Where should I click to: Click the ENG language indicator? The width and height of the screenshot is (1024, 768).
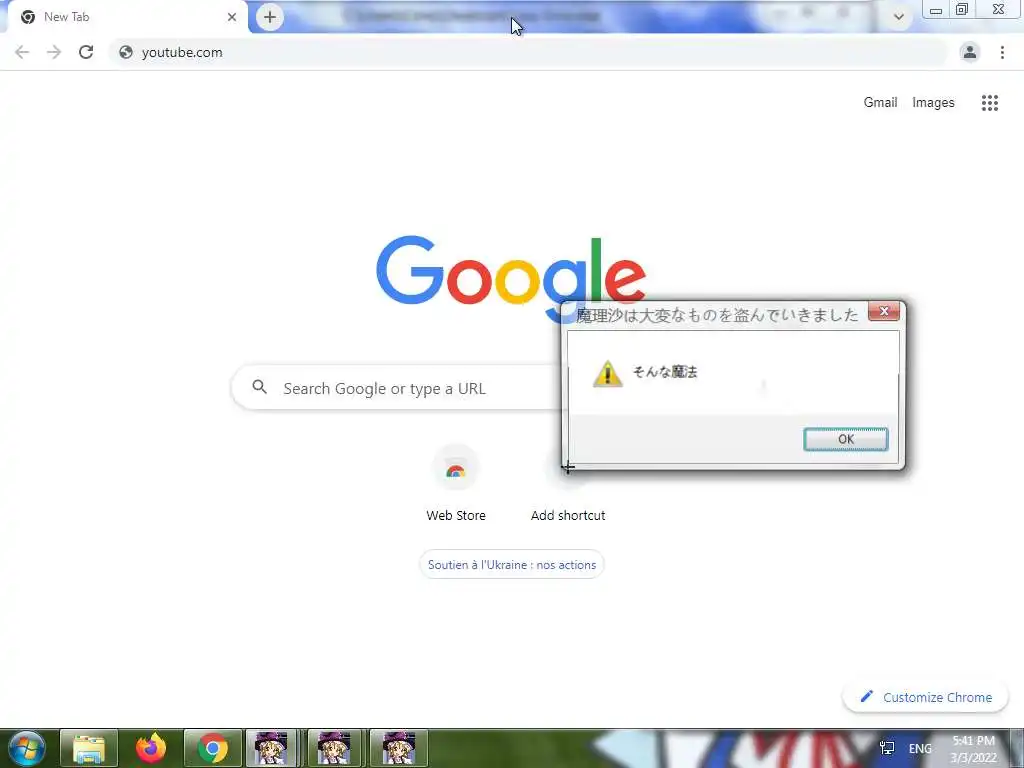pos(920,748)
